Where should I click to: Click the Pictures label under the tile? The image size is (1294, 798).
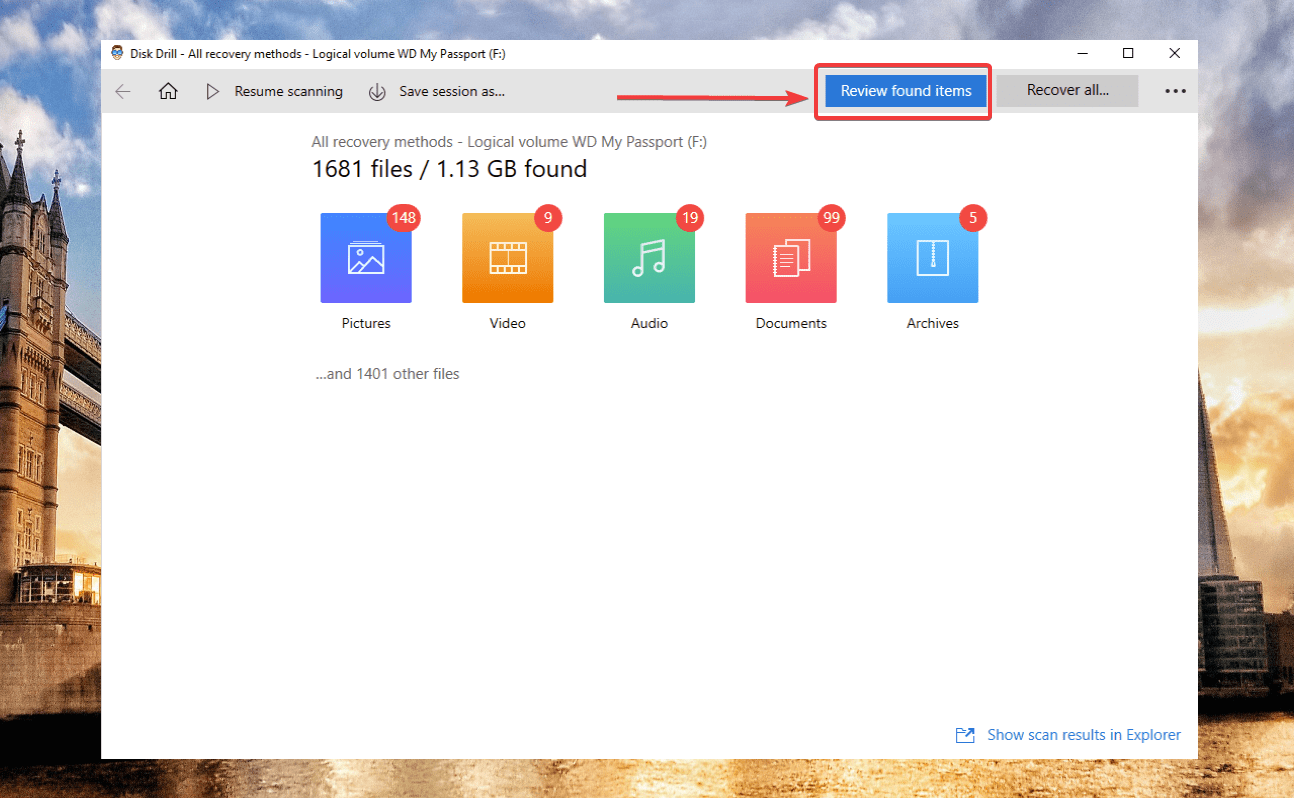(366, 323)
